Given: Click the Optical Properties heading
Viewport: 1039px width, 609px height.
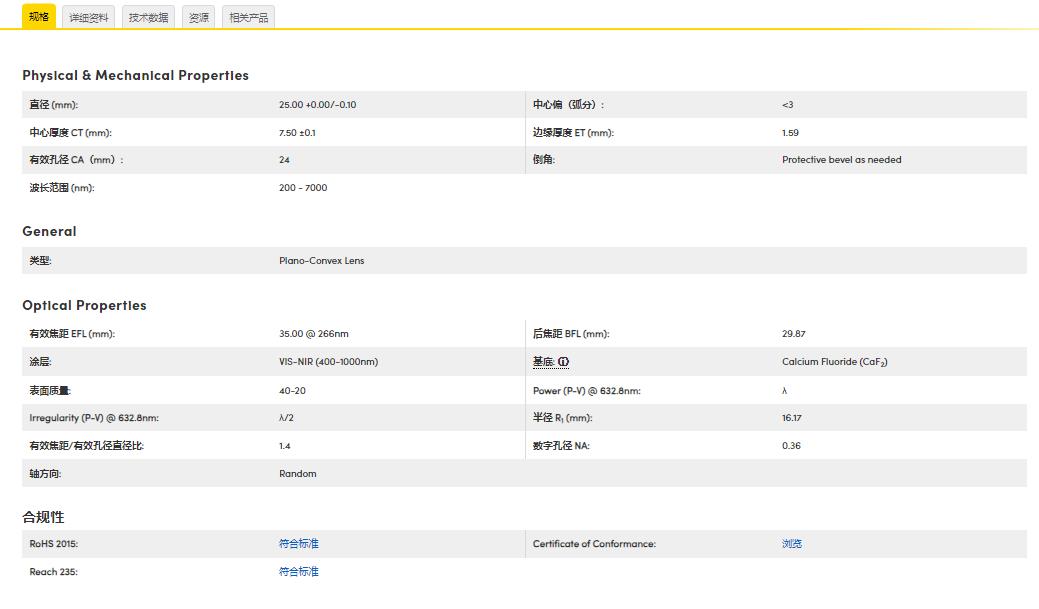Looking at the screenshot, I should coord(84,305).
